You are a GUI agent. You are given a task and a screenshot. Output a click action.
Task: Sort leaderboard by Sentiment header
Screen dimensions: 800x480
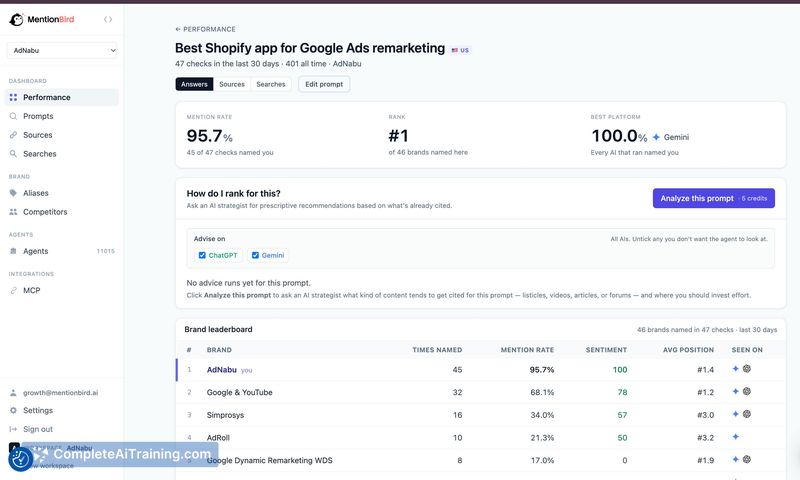[x=607, y=350]
